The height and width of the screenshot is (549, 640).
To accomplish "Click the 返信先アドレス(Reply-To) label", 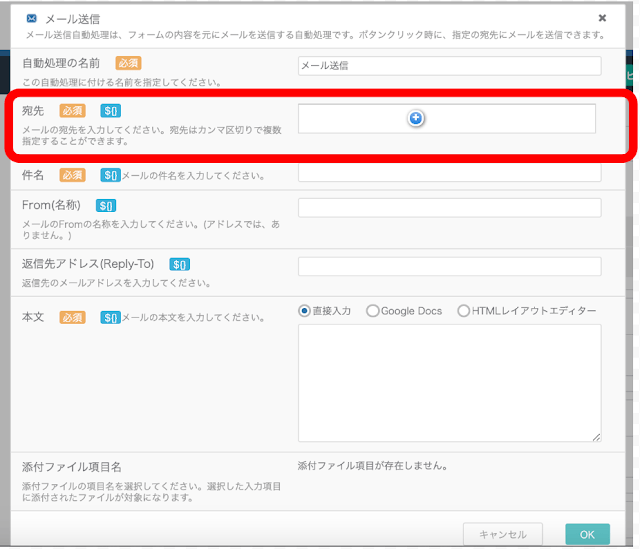I will (88, 264).
